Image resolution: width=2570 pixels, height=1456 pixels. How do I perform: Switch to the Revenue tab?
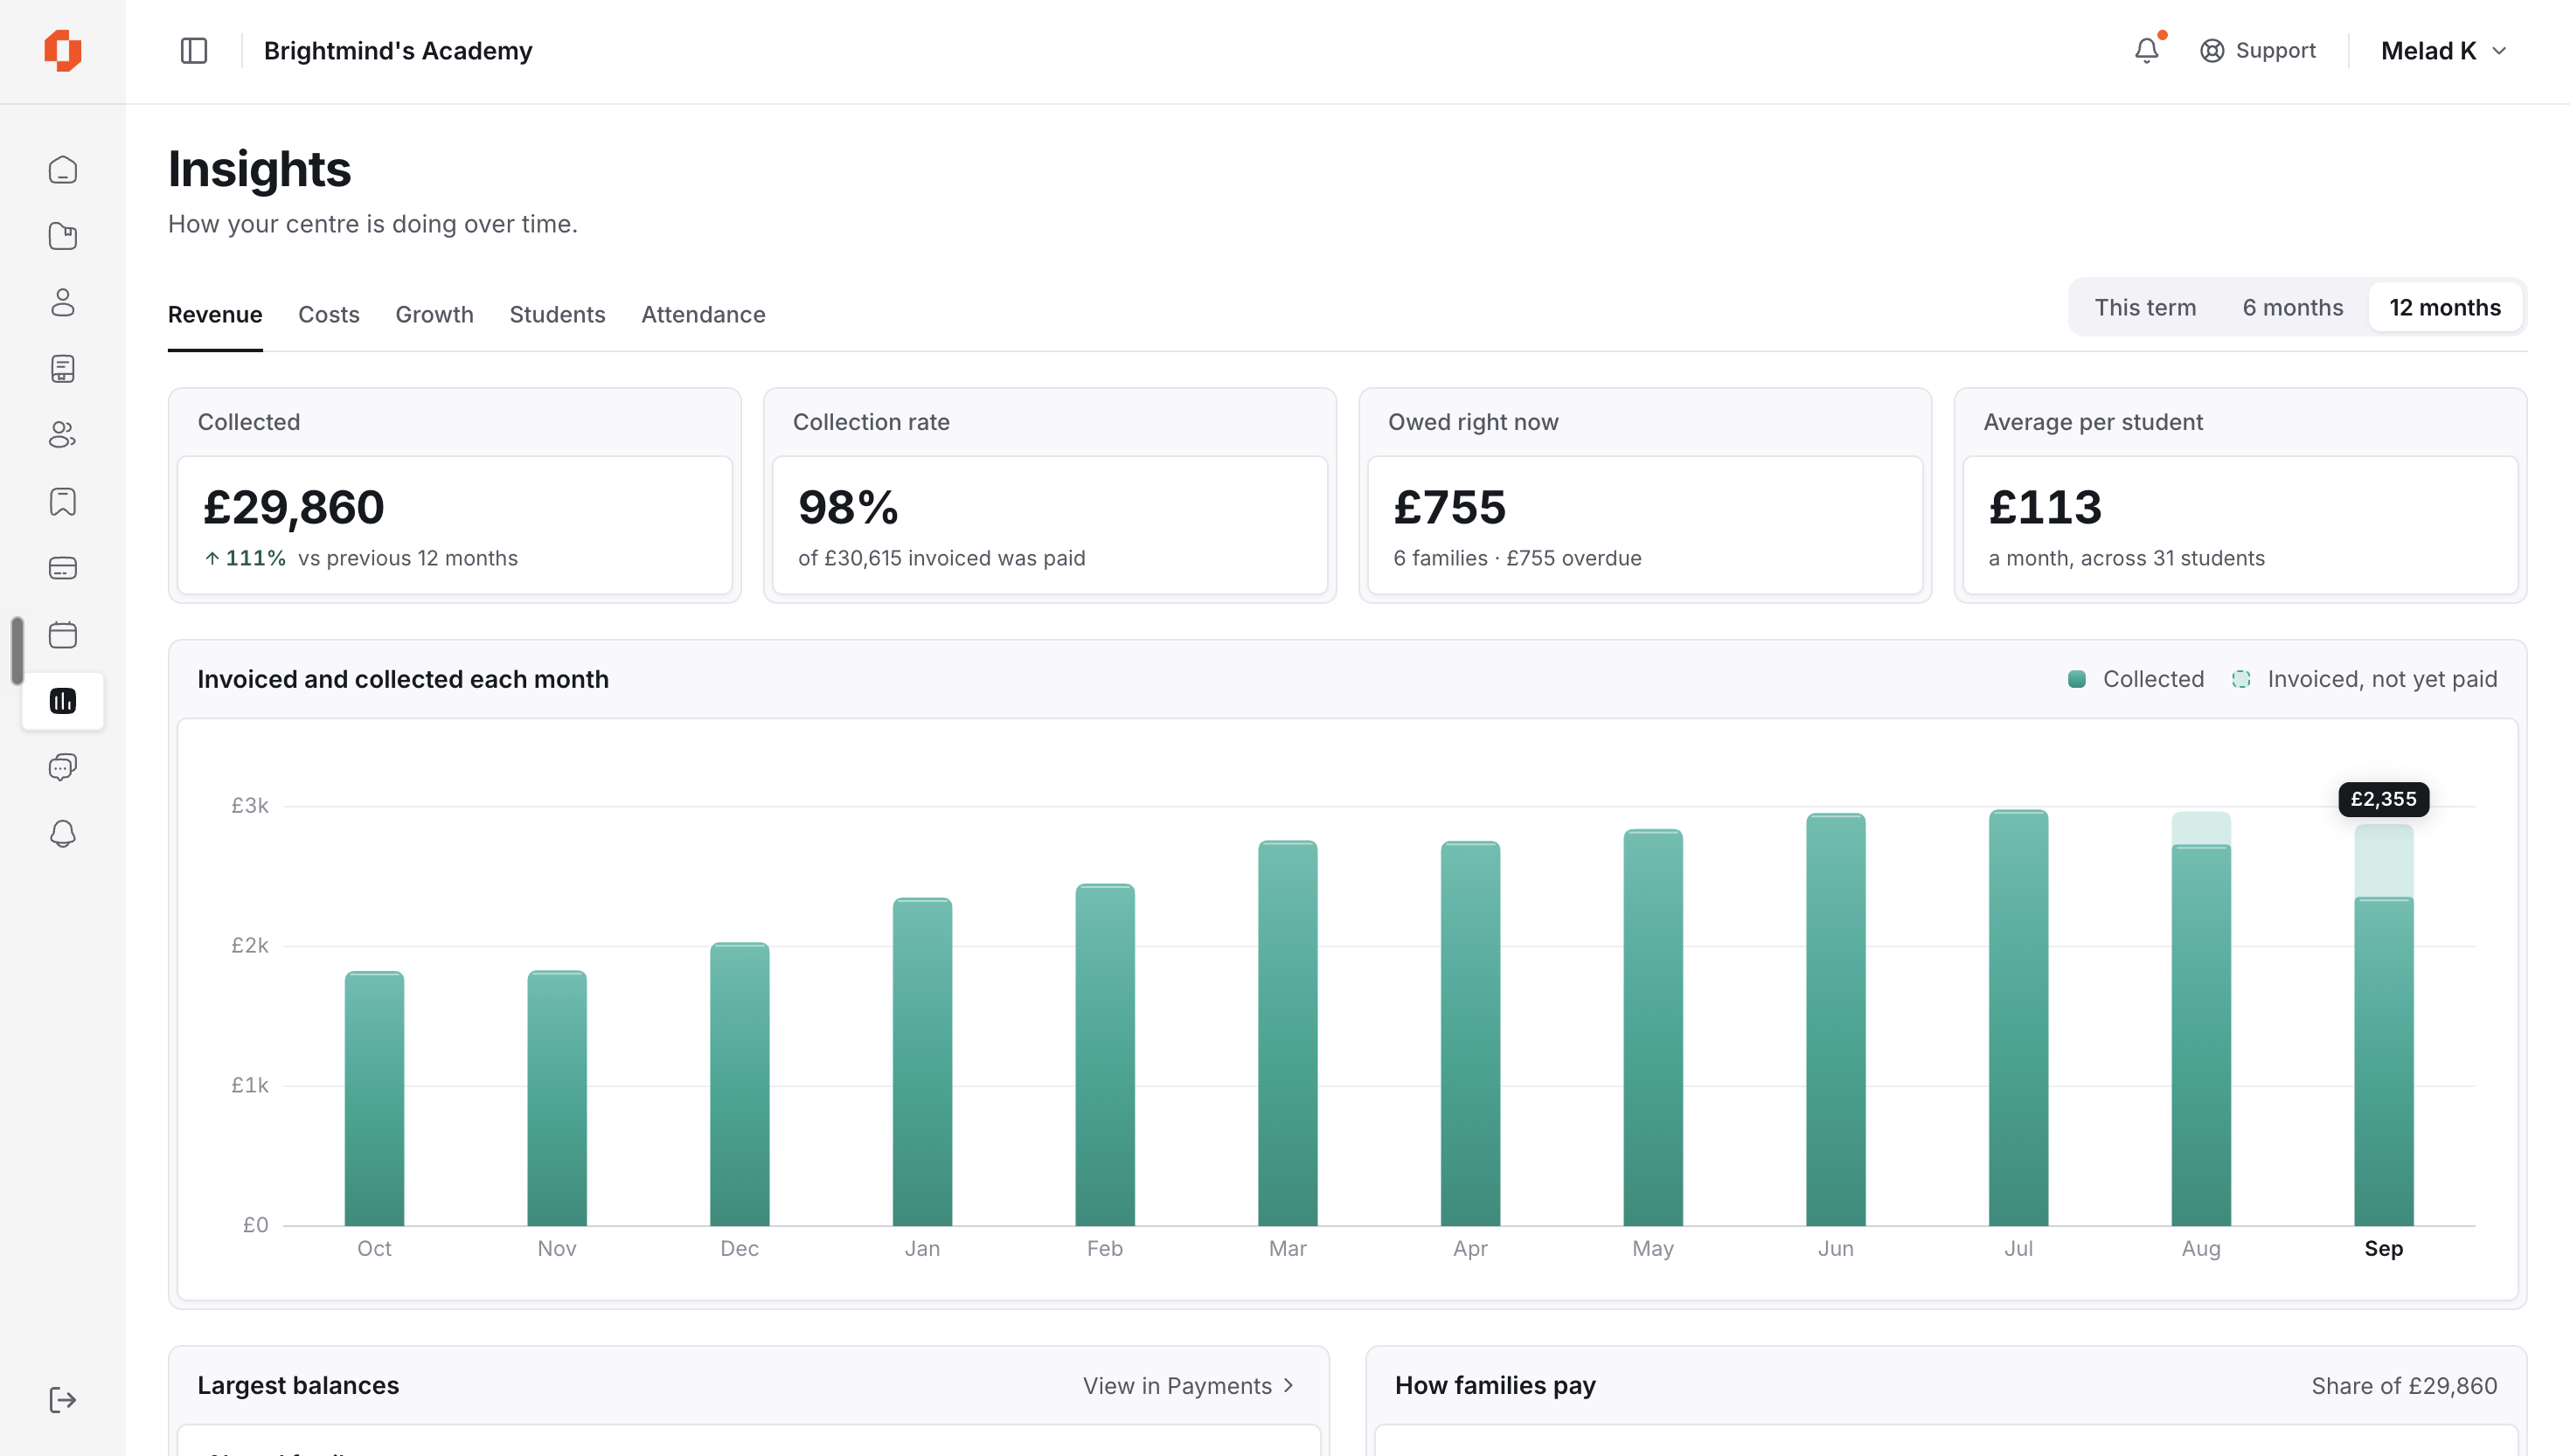point(215,314)
